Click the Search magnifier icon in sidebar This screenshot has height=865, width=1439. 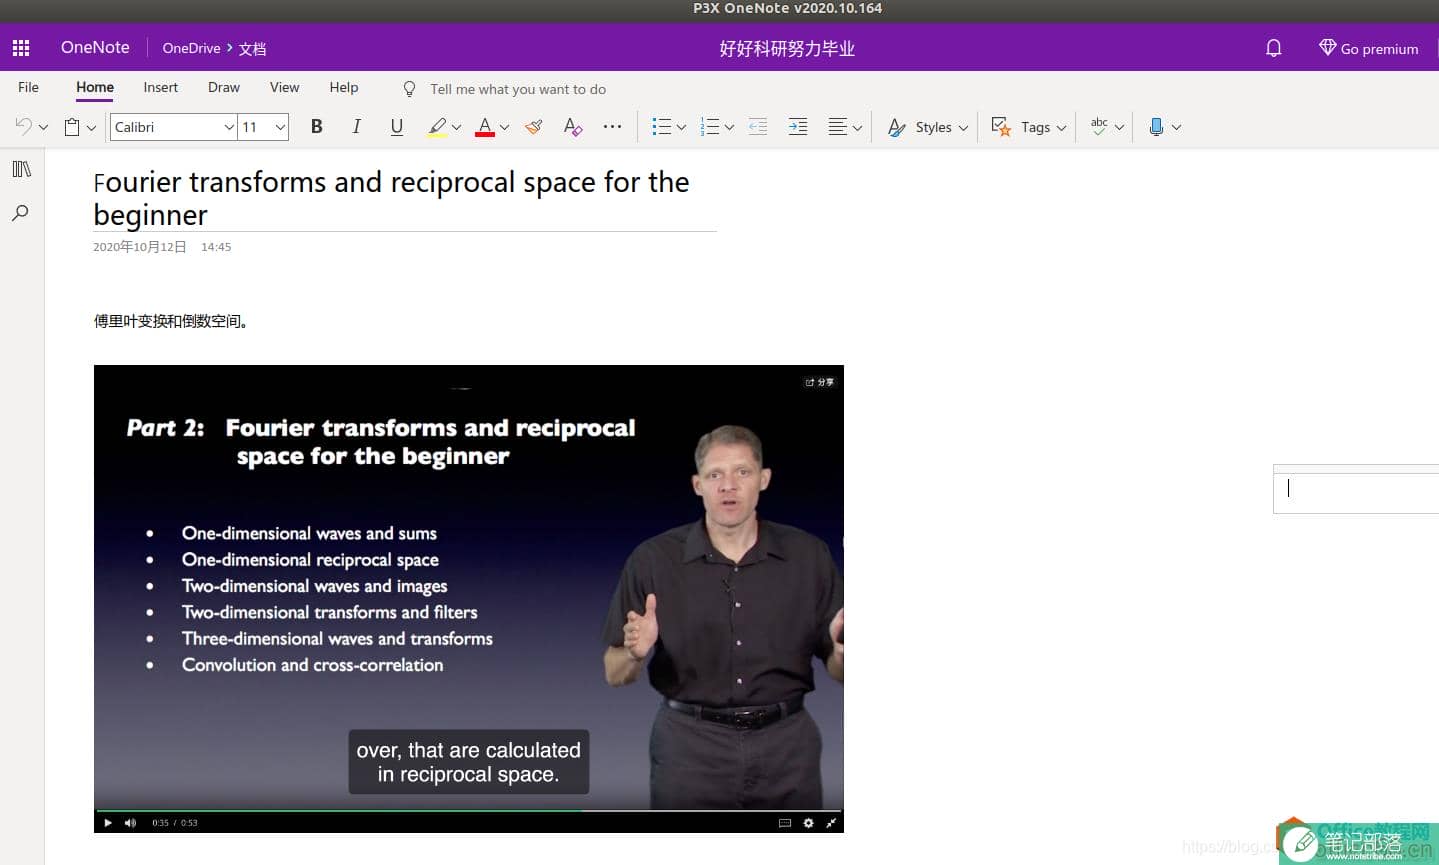[20, 212]
